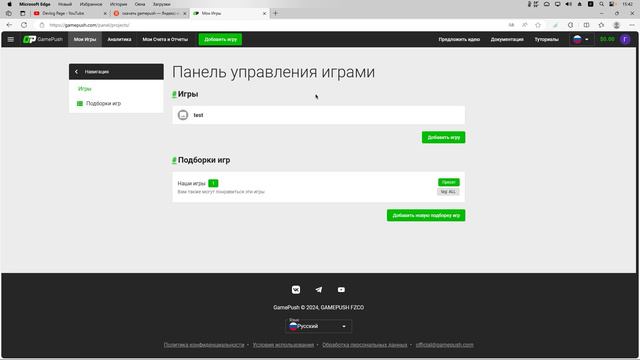Open the test game row

pyautogui.click(x=318, y=115)
